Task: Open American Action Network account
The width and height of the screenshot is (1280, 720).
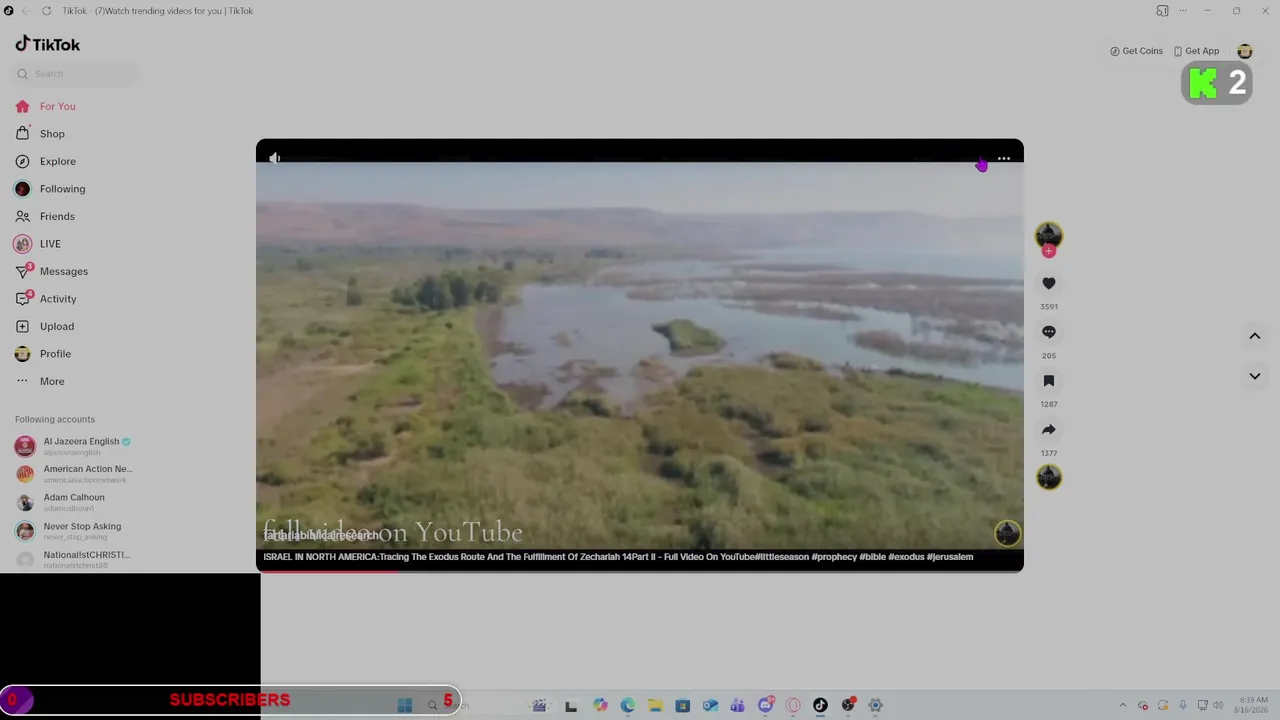Action: pyautogui.click(x=73, y=474)
